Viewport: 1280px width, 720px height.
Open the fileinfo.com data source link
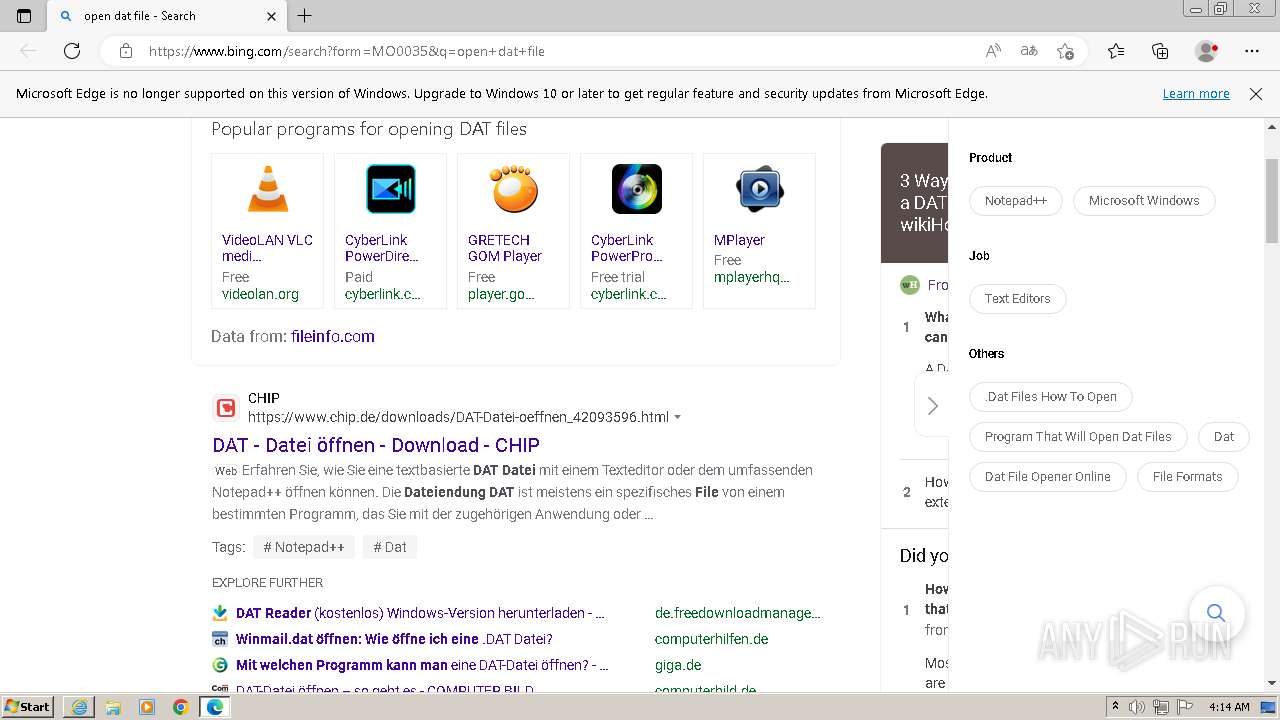333,336
